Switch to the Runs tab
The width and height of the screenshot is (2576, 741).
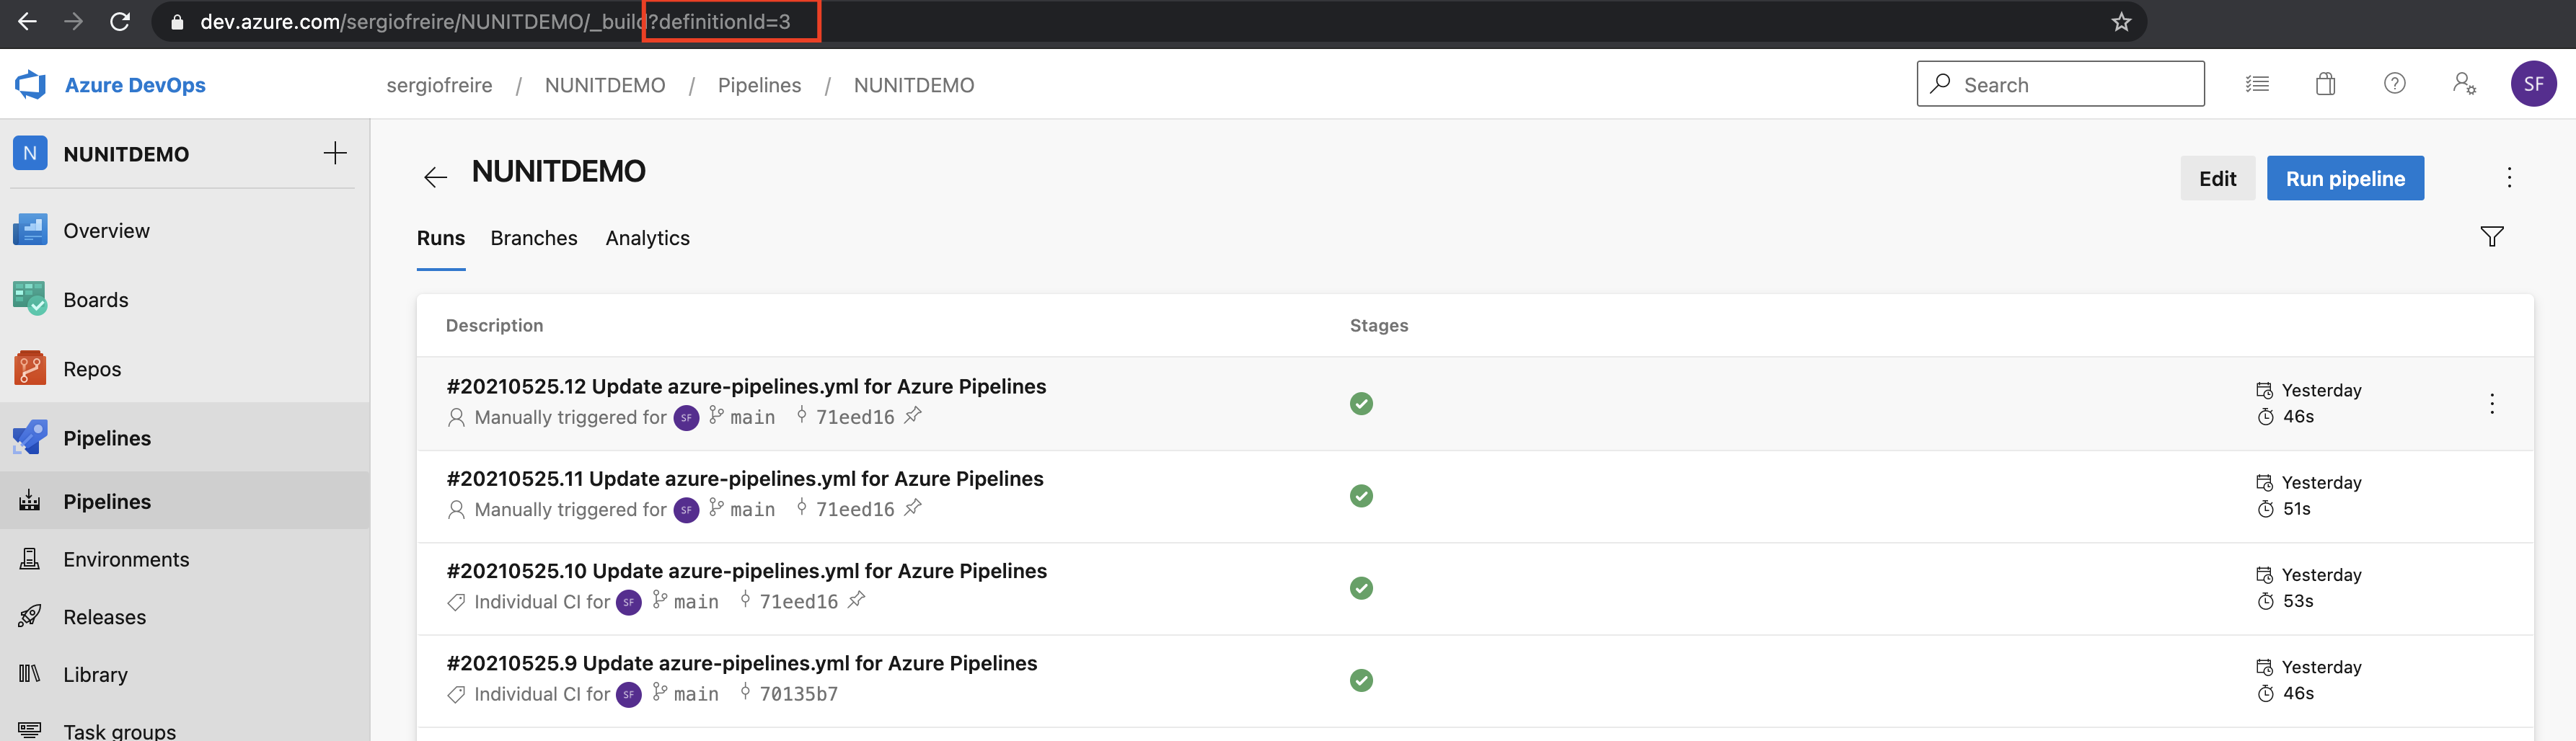point(441,238)
